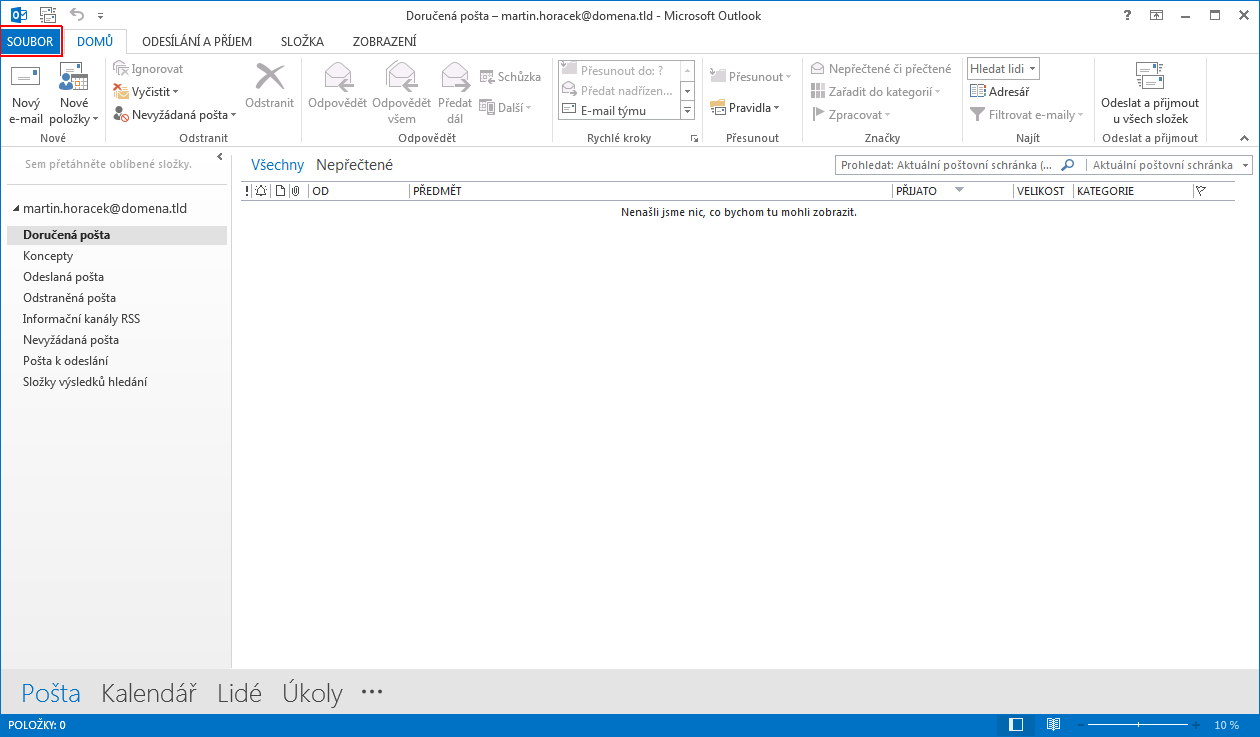Click the magnifier search icon
1260x737 pixels.
point(1067,165)
